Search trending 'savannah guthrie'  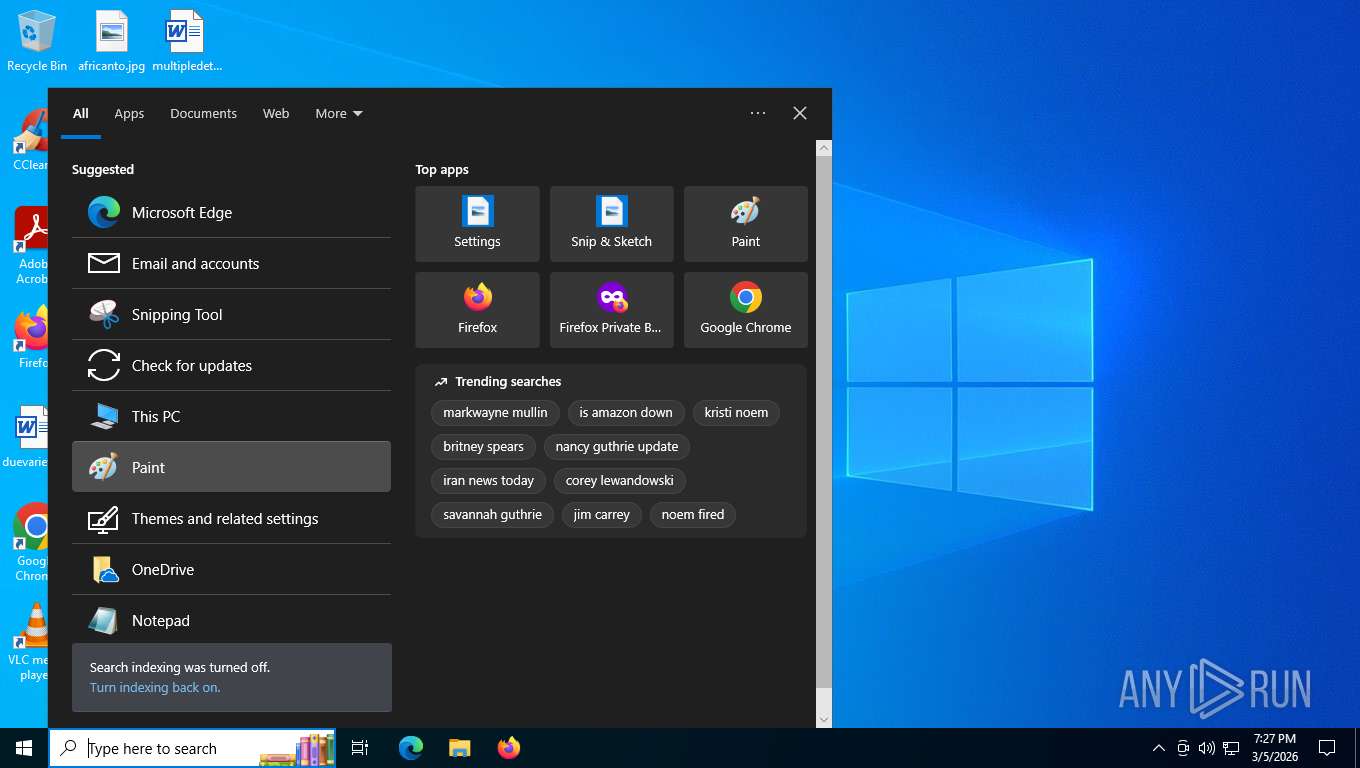pos(492,514)
